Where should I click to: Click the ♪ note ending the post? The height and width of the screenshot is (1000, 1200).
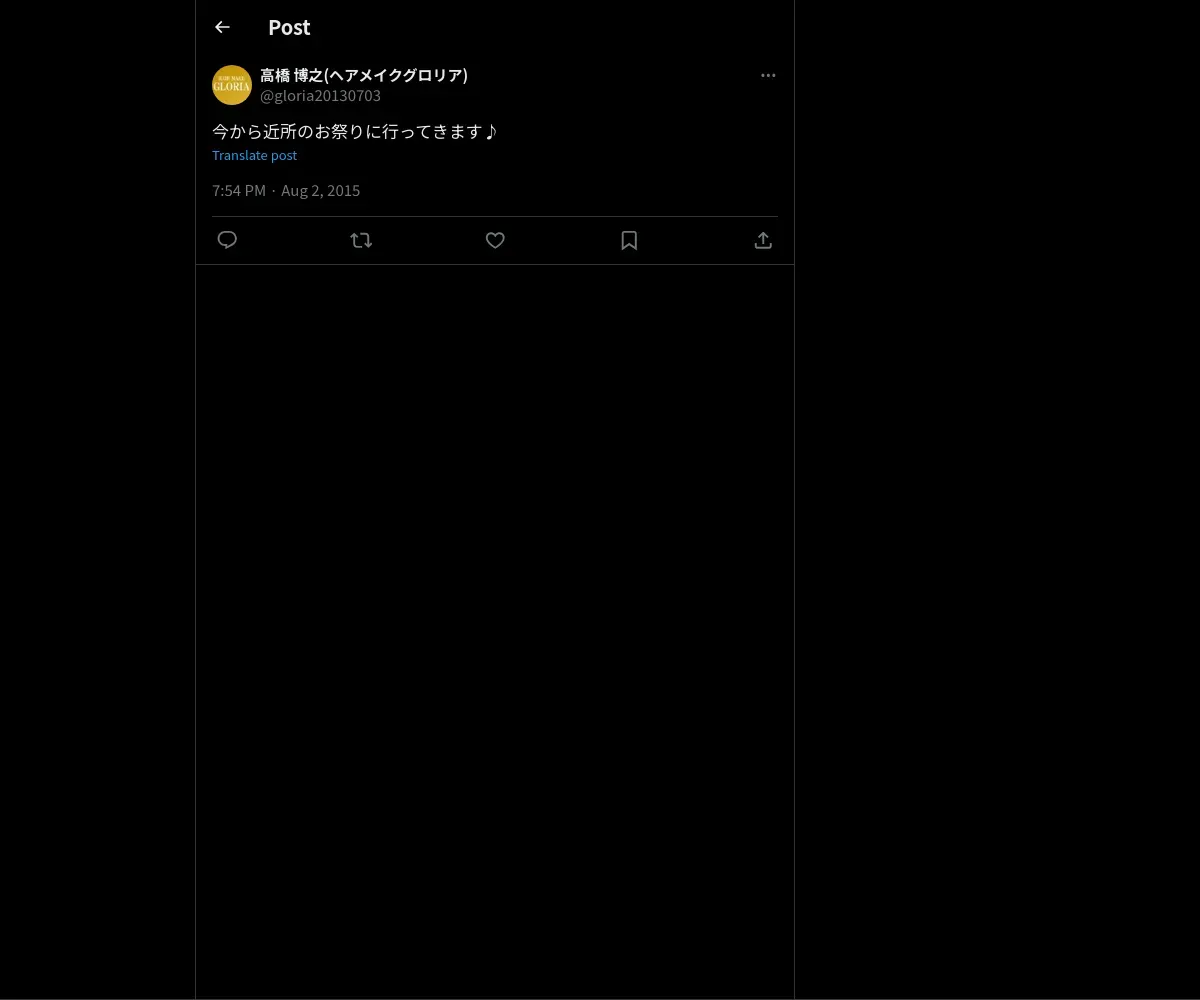click(x=490, y=131)
